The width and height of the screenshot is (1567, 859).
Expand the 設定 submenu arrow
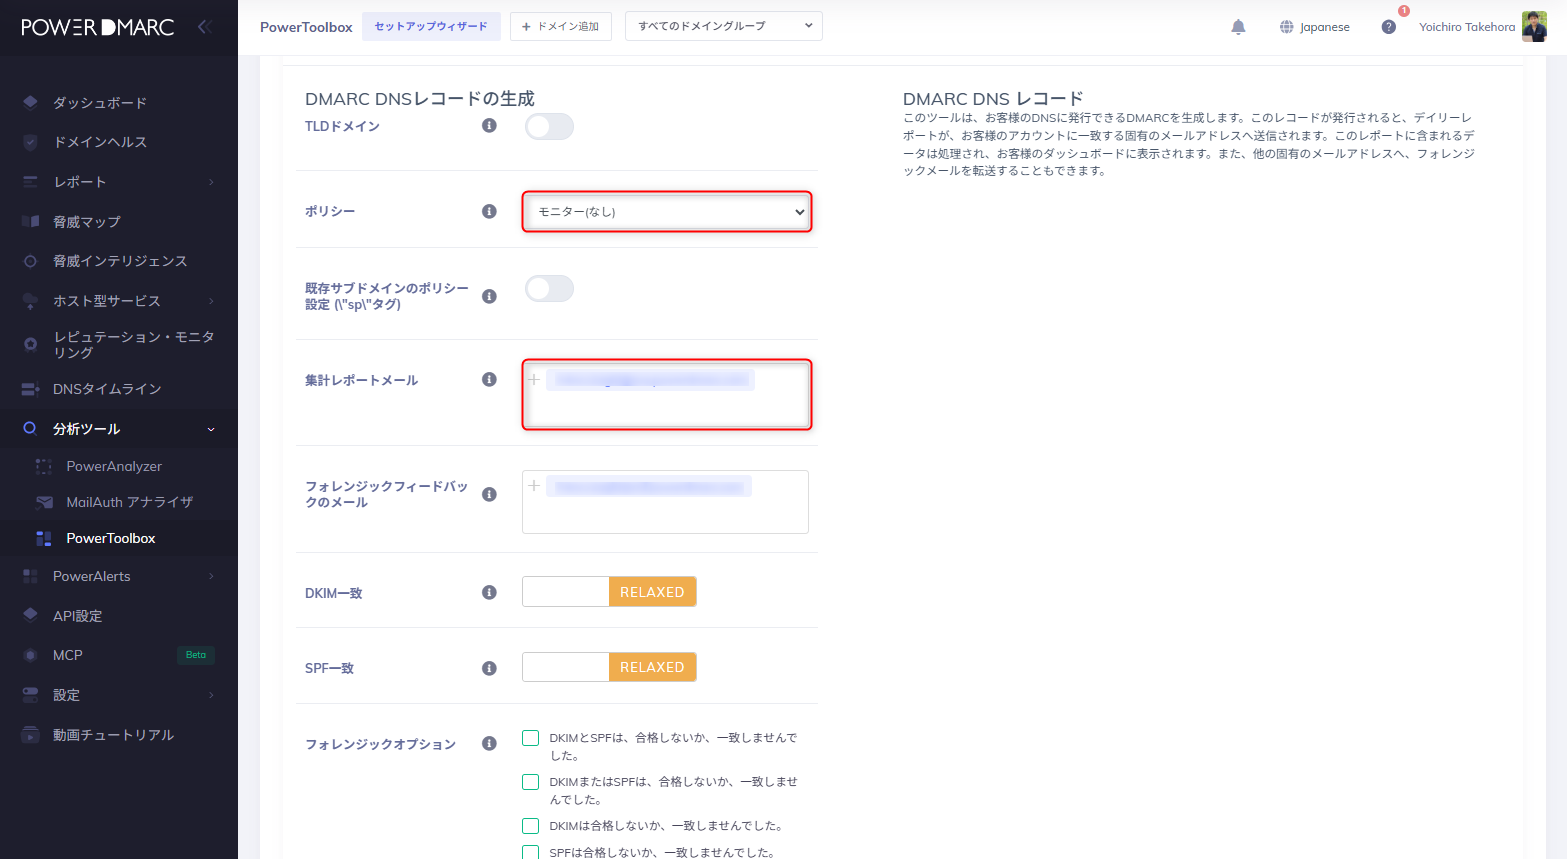(211, 695)
